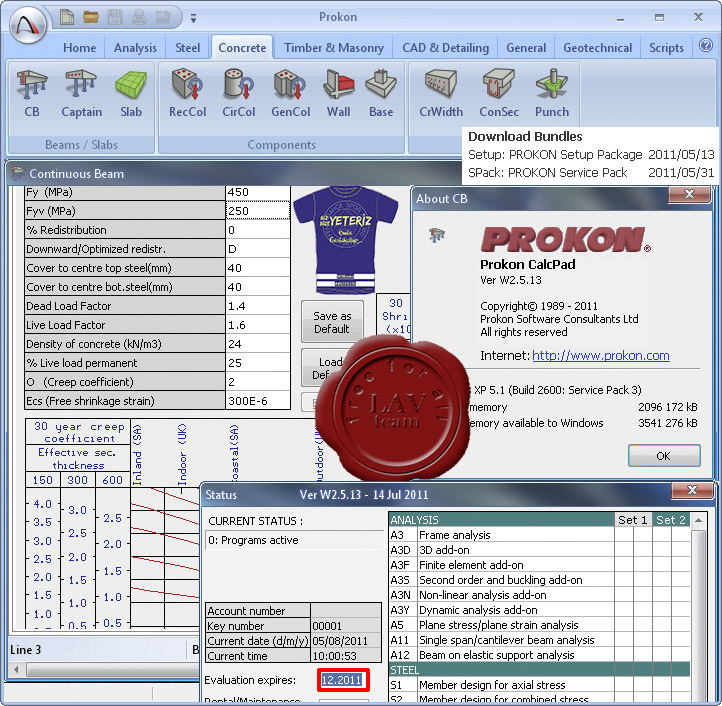Open the blue Help question mark icon
722x706 pixels.
coord(705,46)
